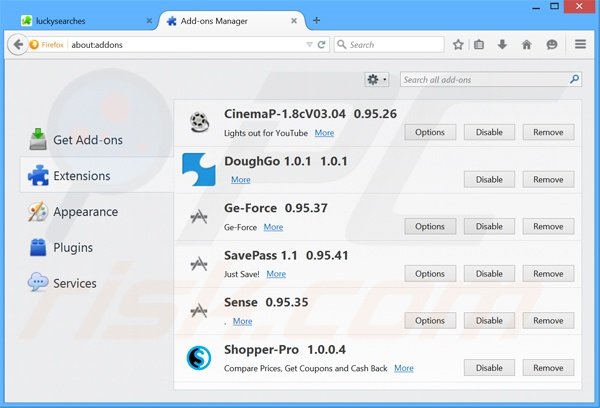Disable the Sense extension
The height and width of the screenshot is (408, 600).
(x=489, y=320)
